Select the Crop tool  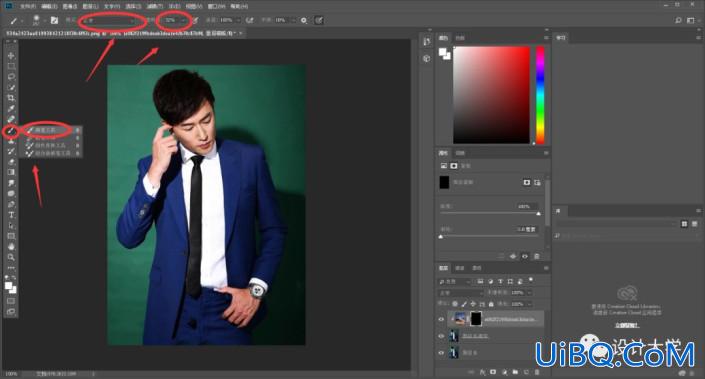click(11, 98)
